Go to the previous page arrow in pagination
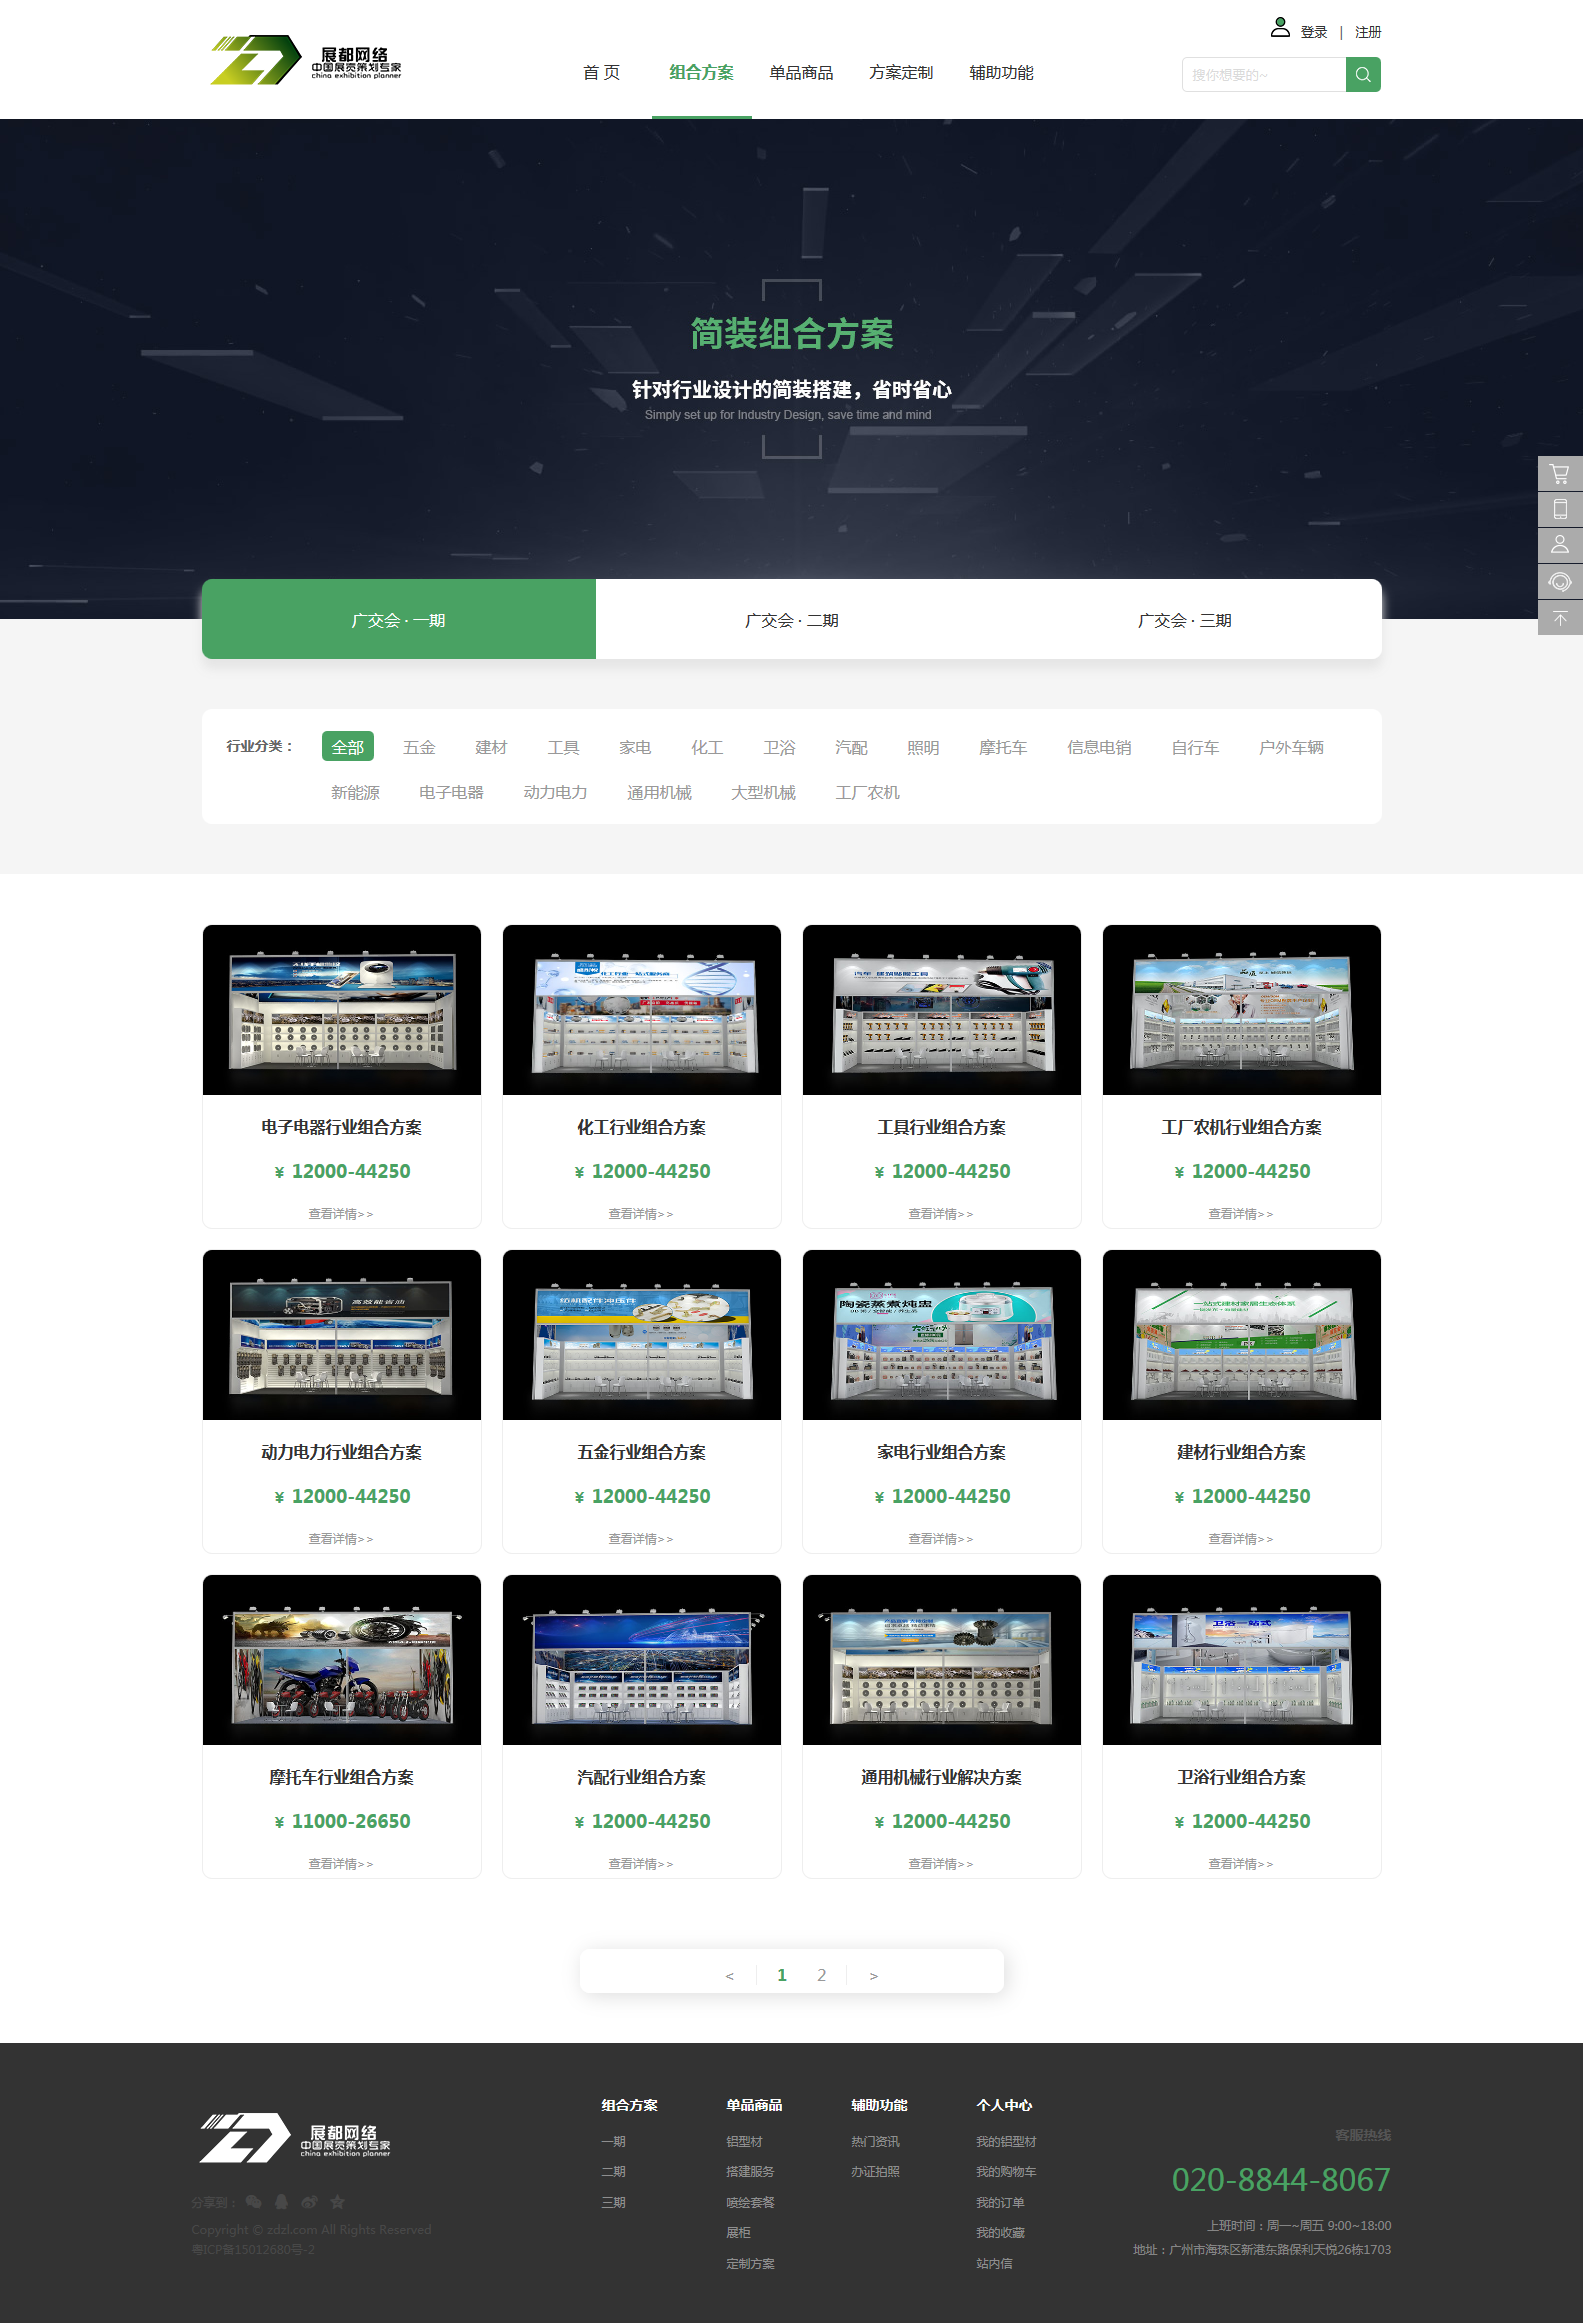1583x2323 pixels. [730, 1975]
